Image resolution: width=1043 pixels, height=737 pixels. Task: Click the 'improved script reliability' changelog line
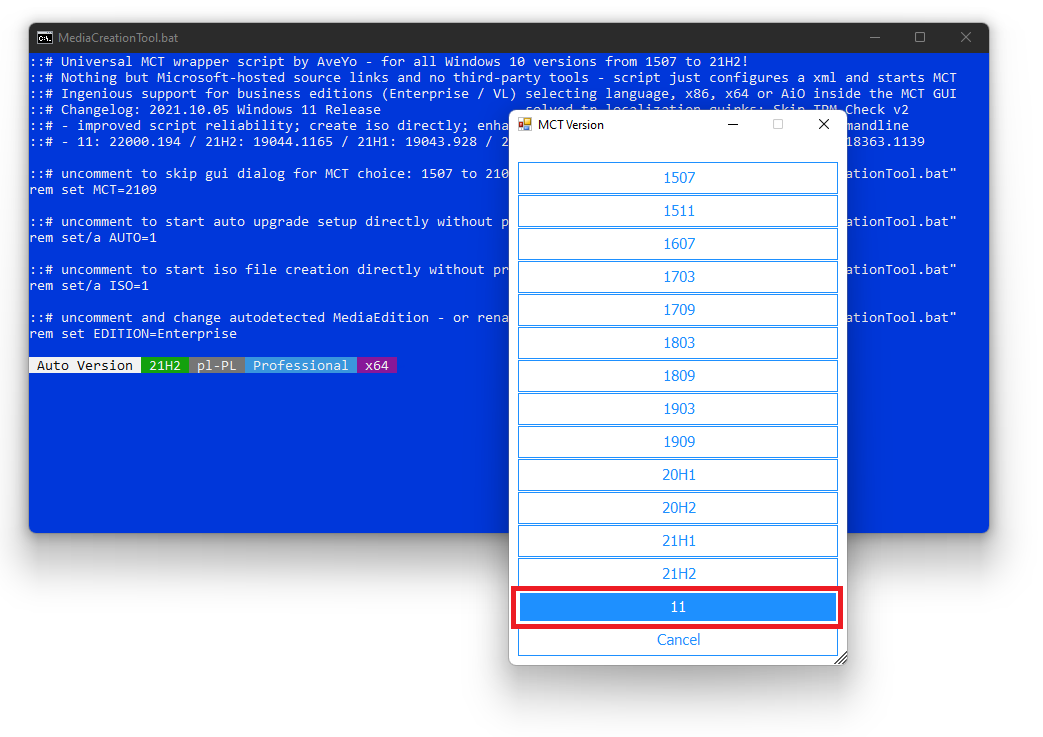click(x=269, y=126)
